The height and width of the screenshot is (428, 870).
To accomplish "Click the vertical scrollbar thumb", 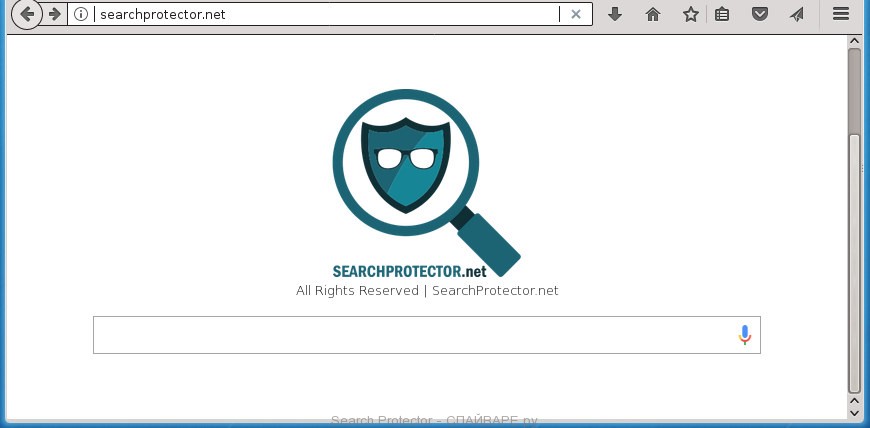I will (x=854, y=221).
